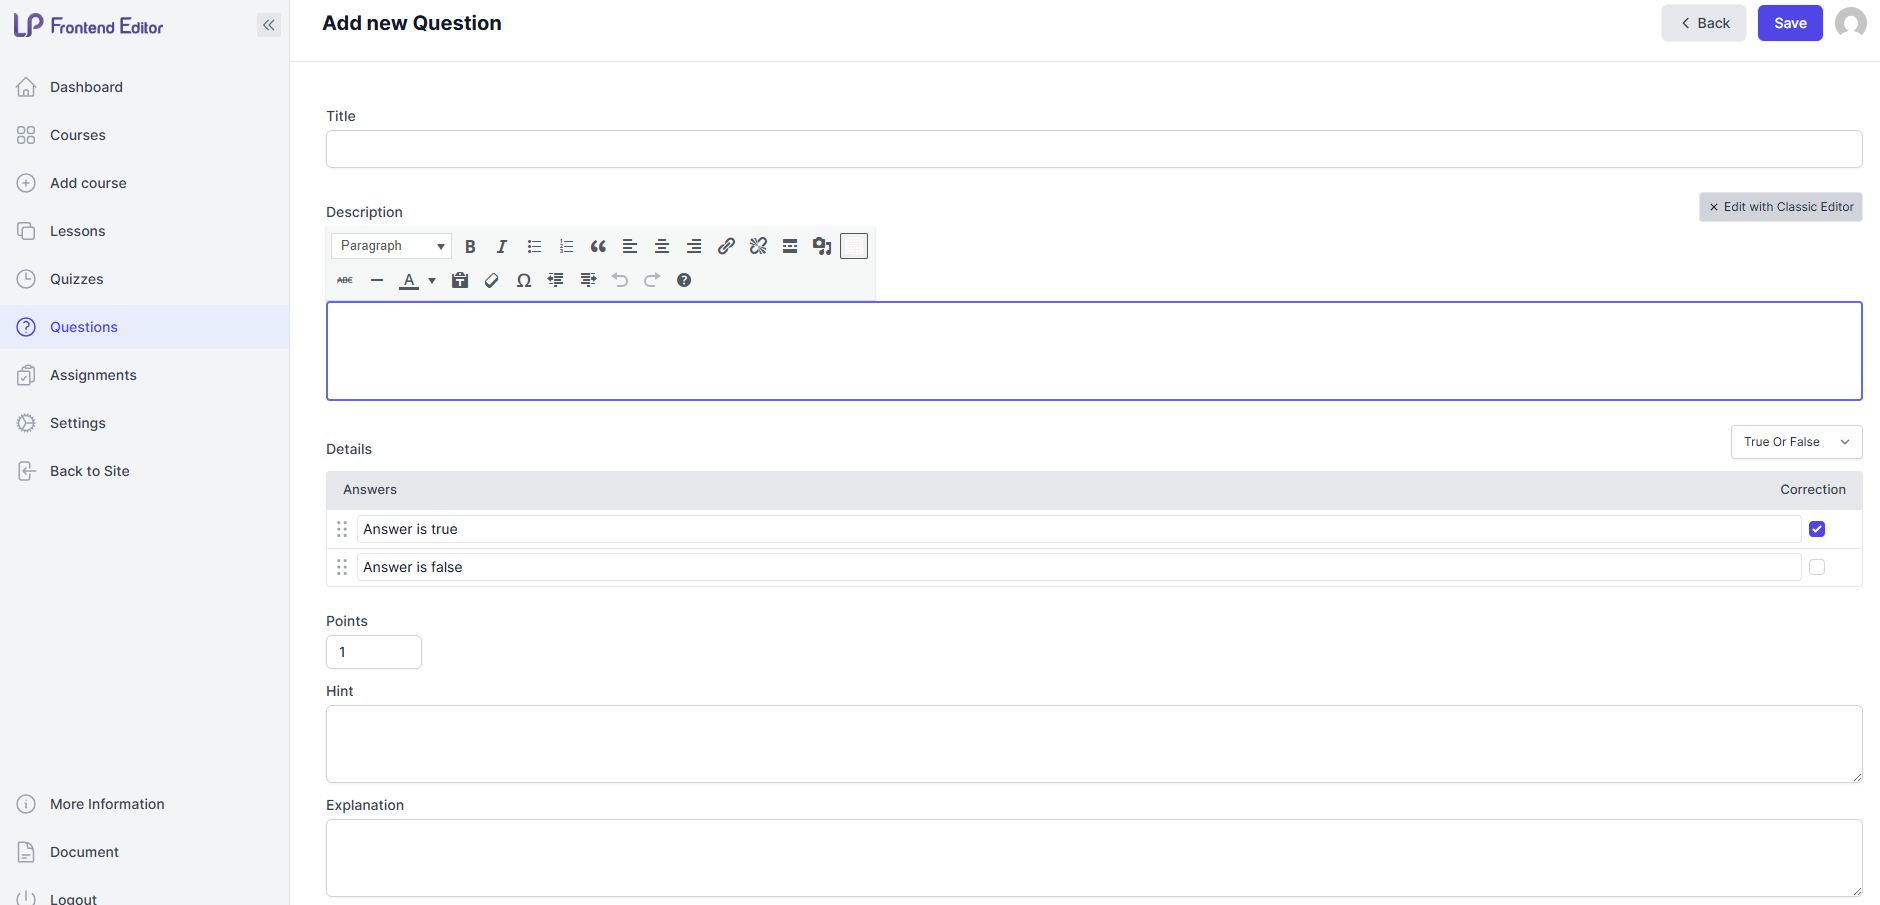This screenshot has width=1880, height=905.
Task: Apply the text color swatch
Action: pyautogui.click(x=409, y=280)
